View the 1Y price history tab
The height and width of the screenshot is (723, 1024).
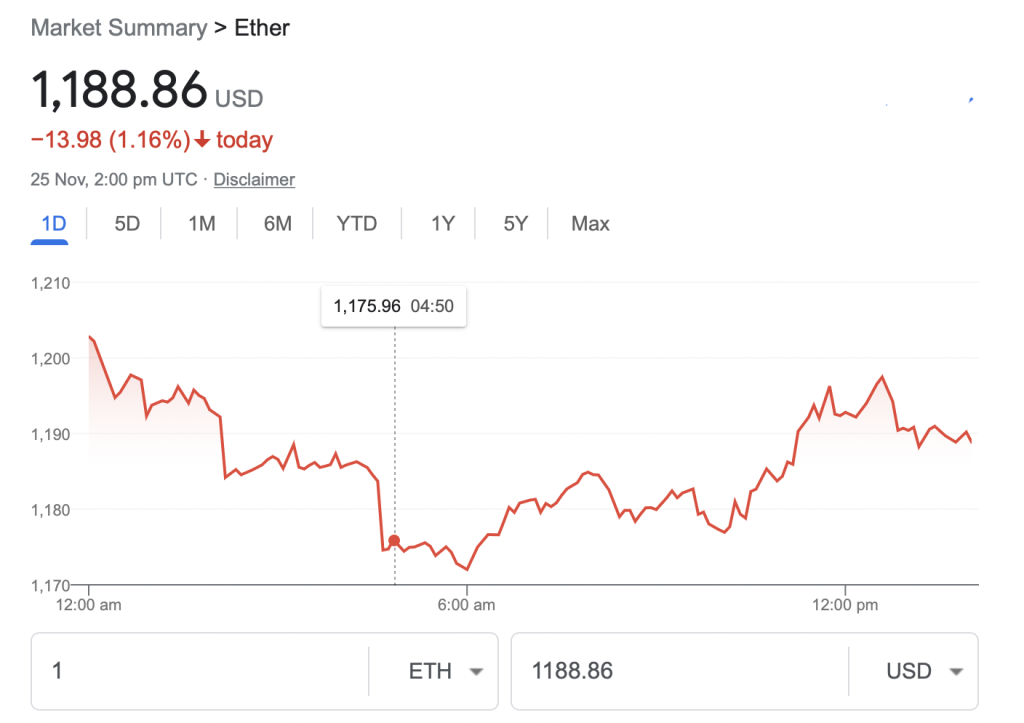point(443,224)
